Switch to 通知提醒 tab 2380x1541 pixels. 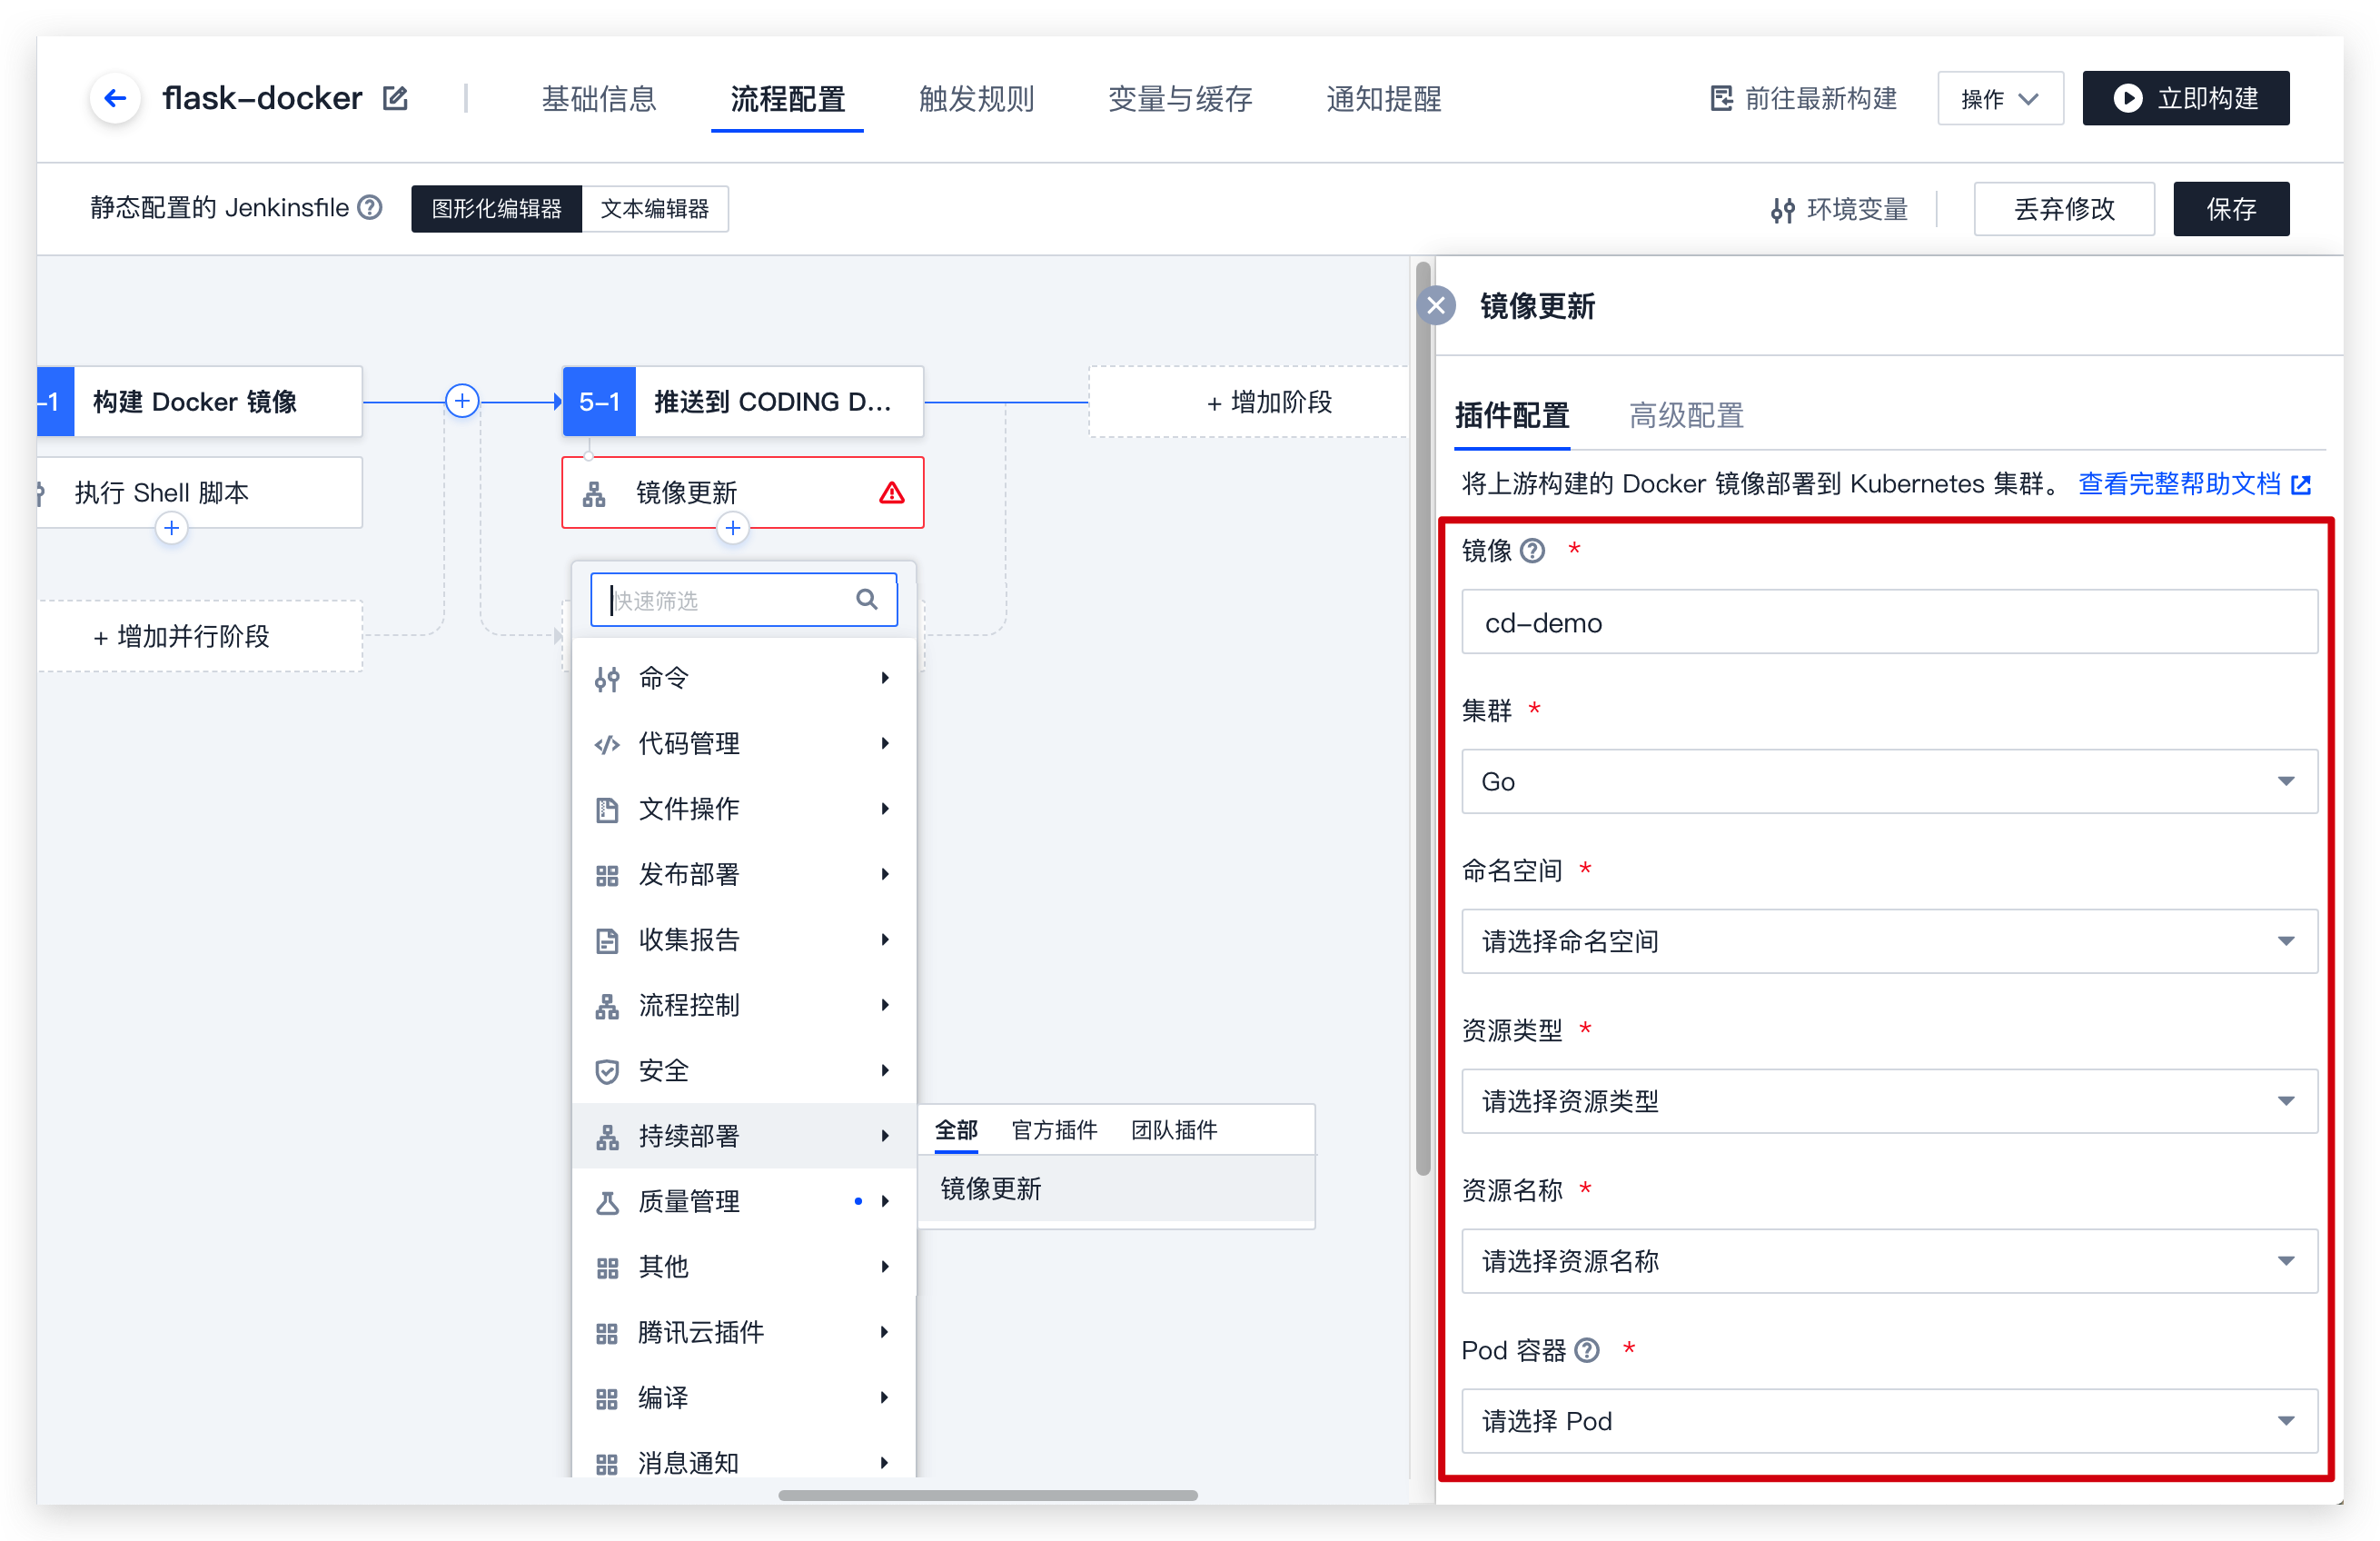click(1383, 98)
